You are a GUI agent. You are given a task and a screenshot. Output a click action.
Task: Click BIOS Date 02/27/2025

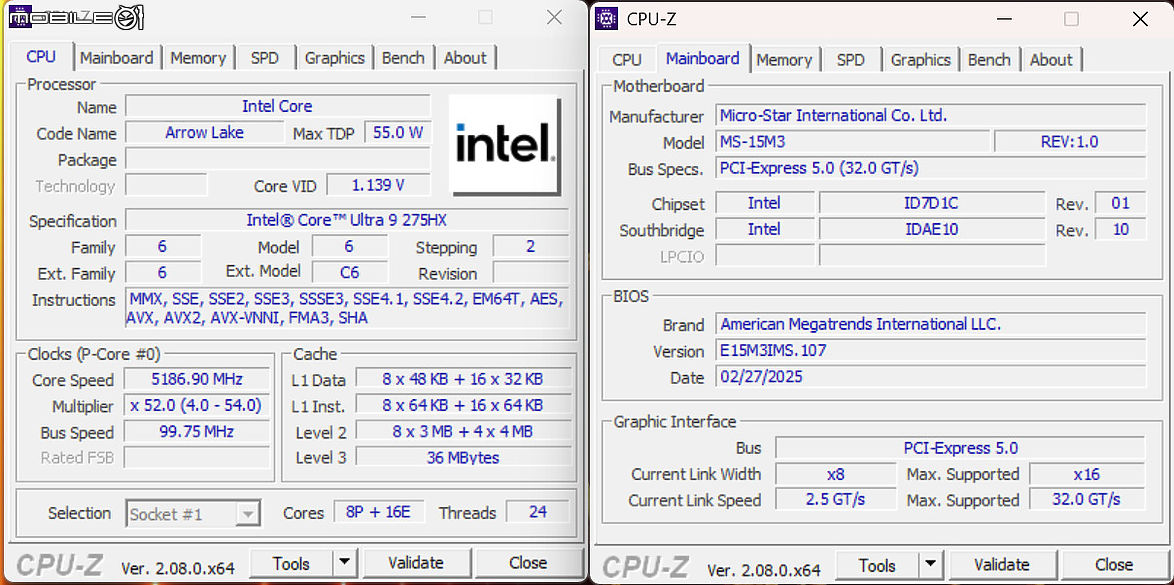click(931, 376)
